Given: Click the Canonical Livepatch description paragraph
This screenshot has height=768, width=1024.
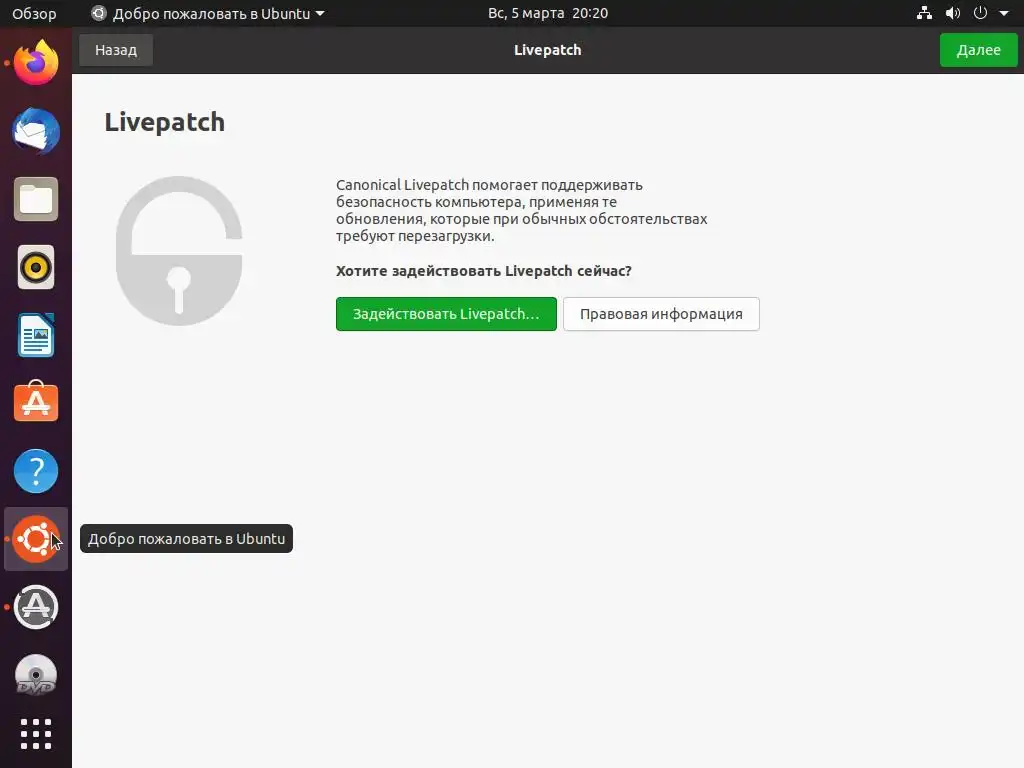Looking at the screenshot, I should click(x=521, y=210).
